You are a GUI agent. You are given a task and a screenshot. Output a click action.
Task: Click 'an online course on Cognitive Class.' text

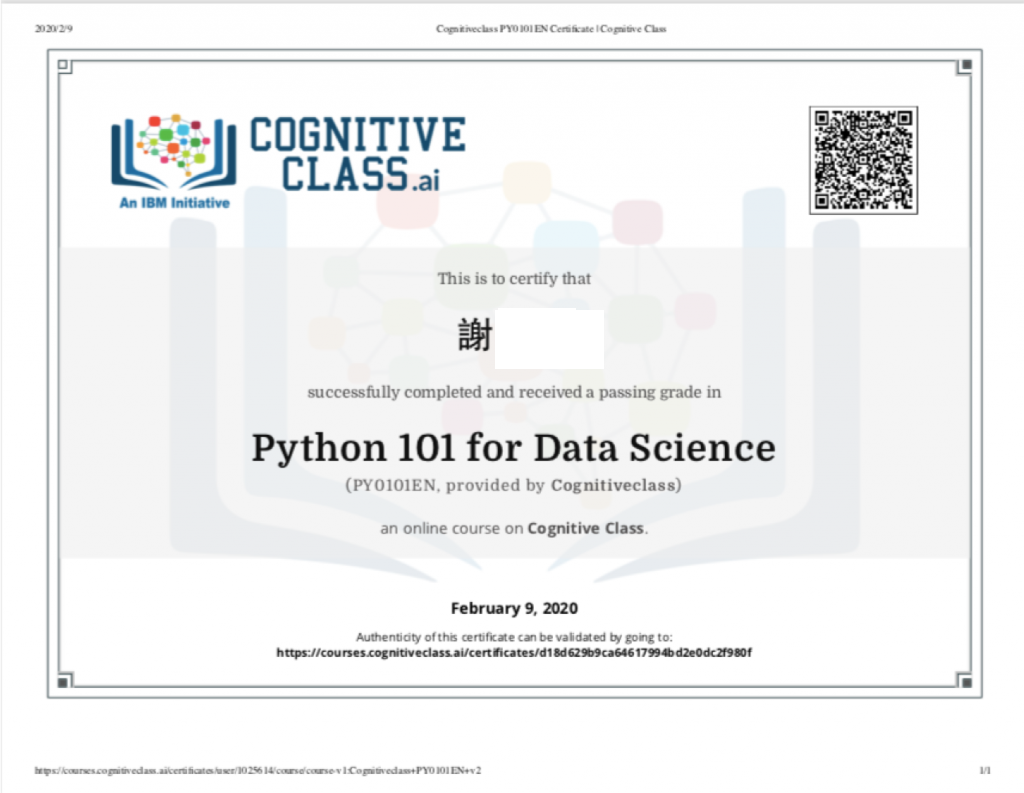pyautogui.click(x=514, y=528)
